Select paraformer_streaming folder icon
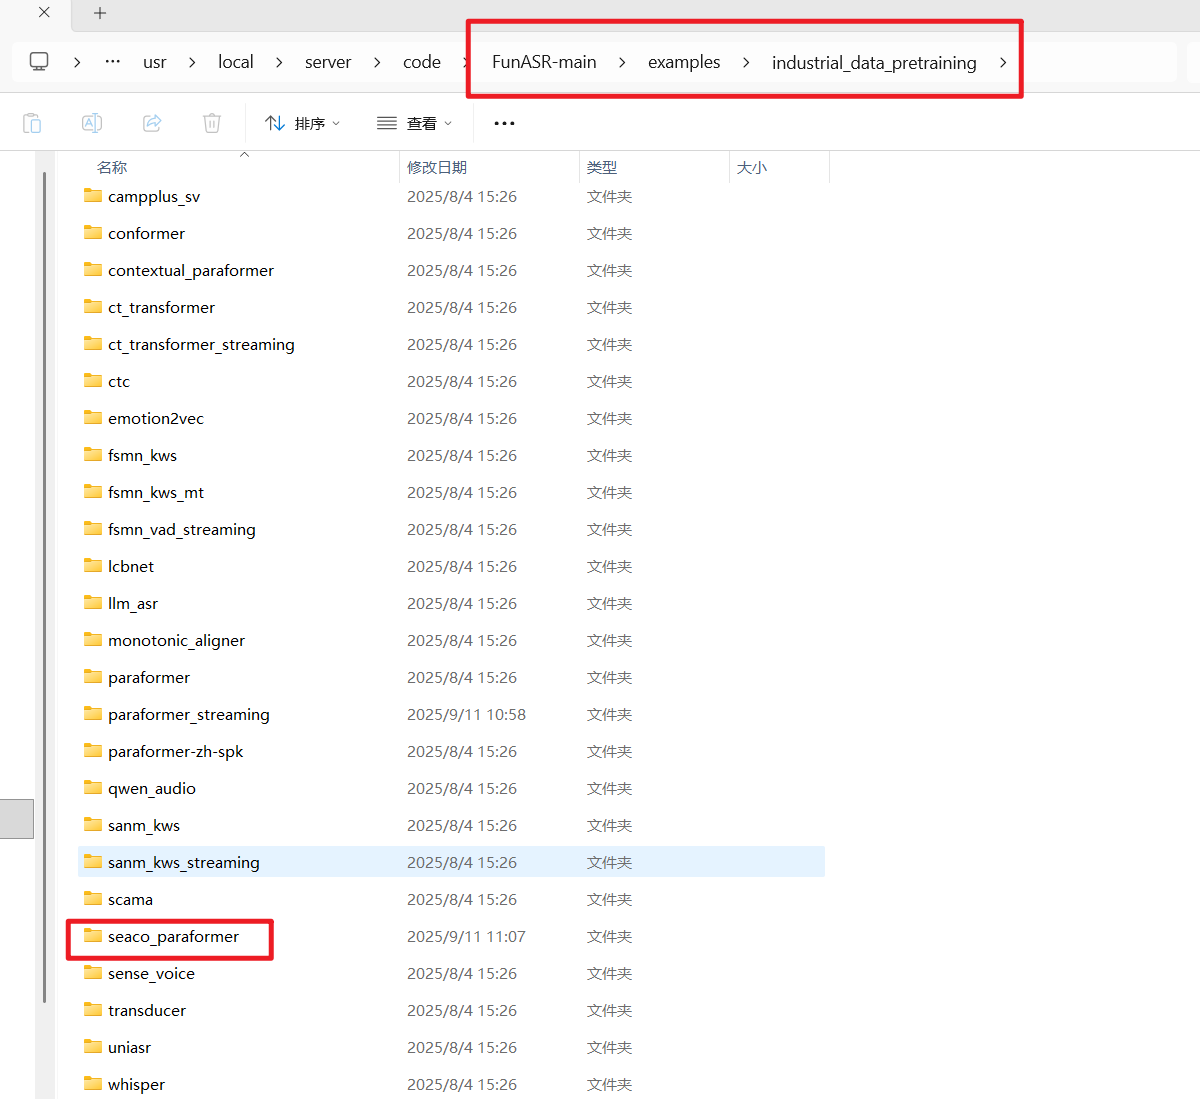Screen dimensions: 1200x1104 pos(93,714)
